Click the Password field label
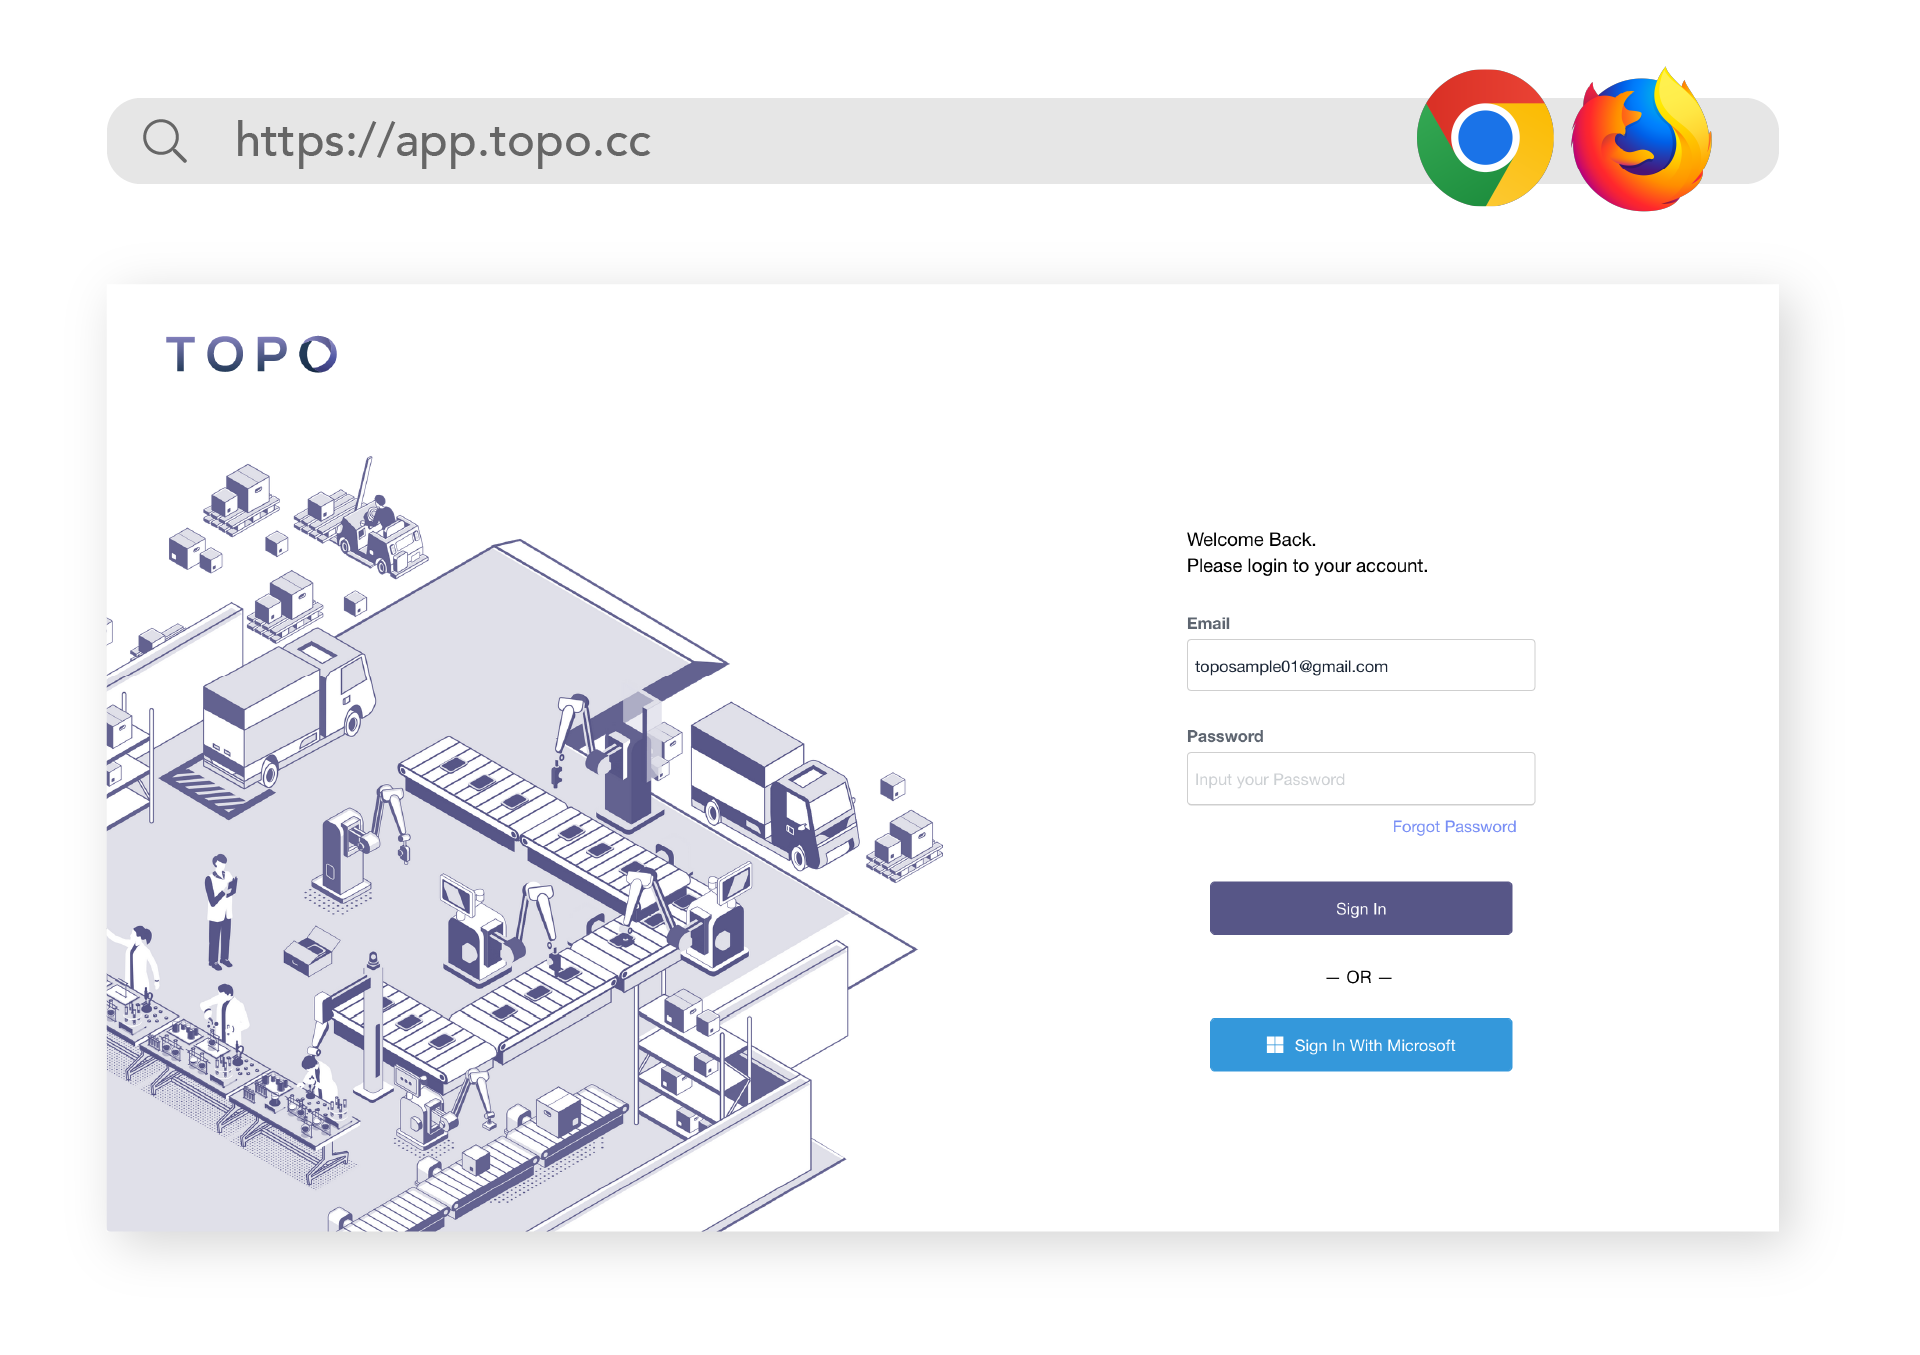This screenshot has width=1920, height=1355. point(1224,736)
